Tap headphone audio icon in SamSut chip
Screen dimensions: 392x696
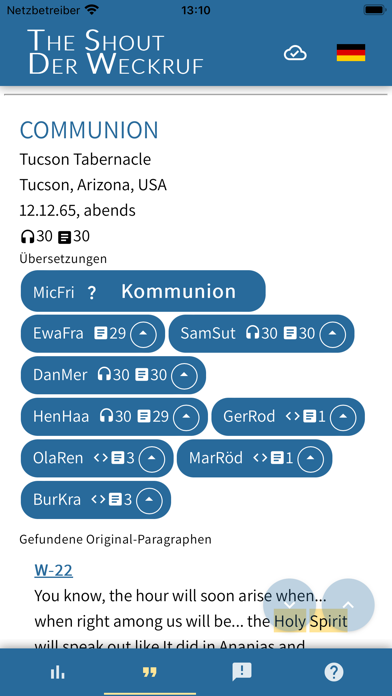252,333
